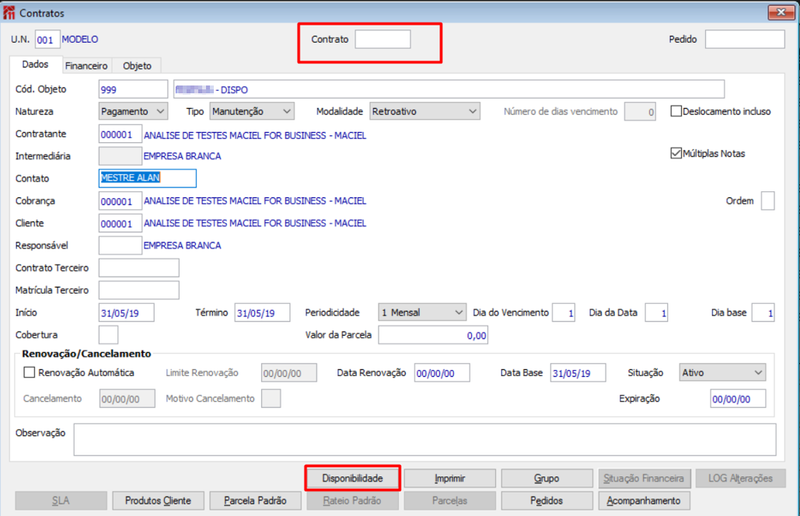Screen dimensions: 800x516
Task: Click the Término date field
Action: click(262, 312)
